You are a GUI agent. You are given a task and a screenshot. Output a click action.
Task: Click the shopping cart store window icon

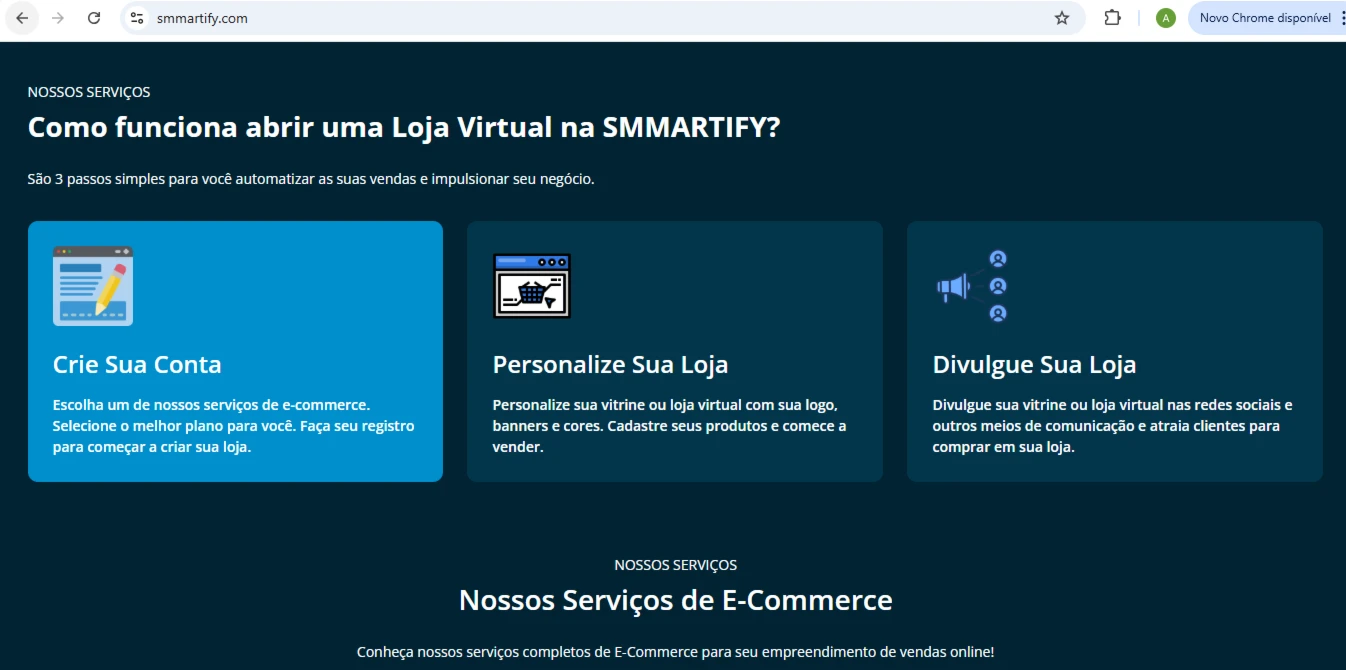click(532, 286)
